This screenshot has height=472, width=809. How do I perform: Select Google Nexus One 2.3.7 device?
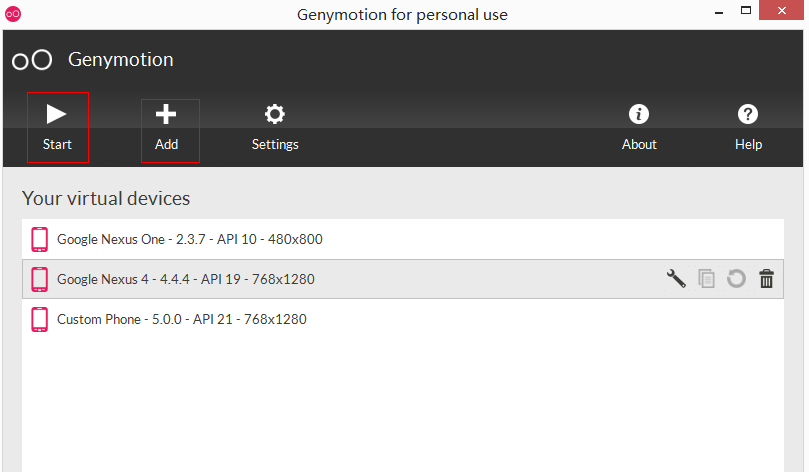coord(189,239)
